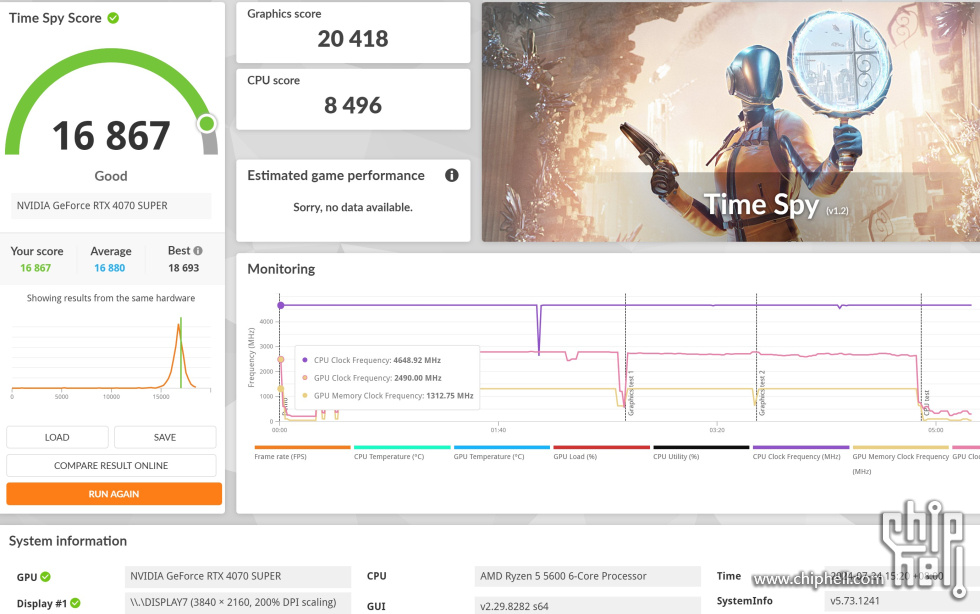Select the Graphics test 1 marker in Monitoring

point(631,394)
